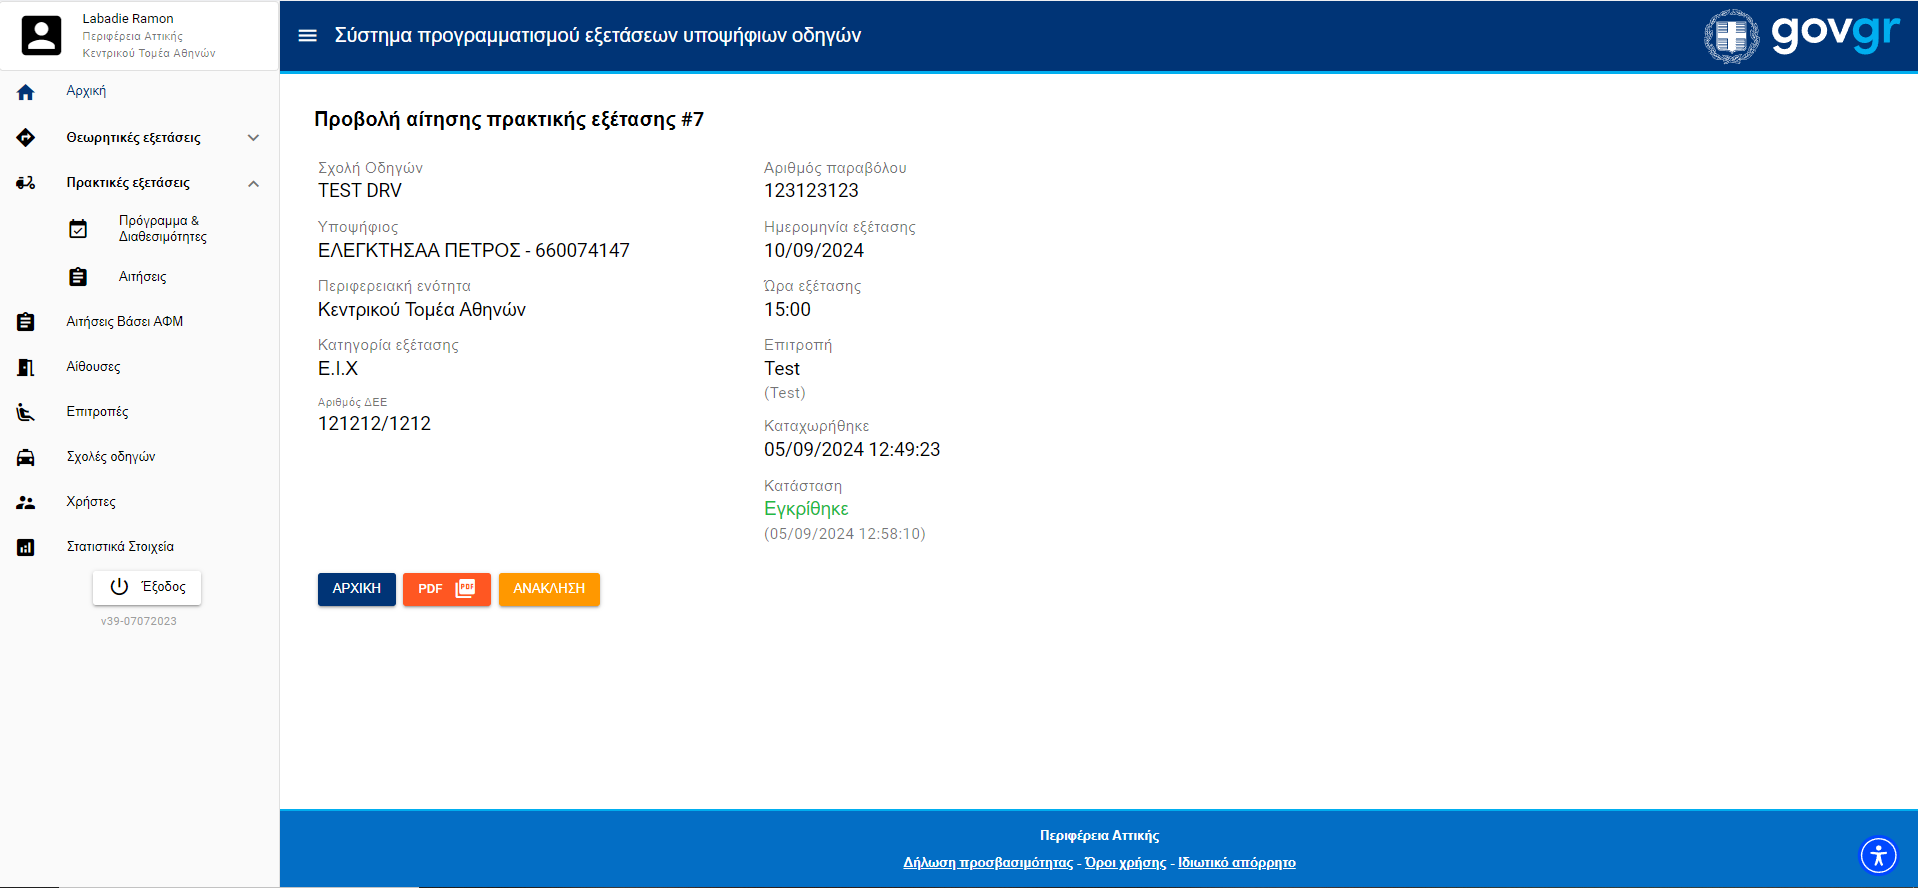
Task: Go to Επιτροπές in the sidebar
Action: click(x=97, y=412)
